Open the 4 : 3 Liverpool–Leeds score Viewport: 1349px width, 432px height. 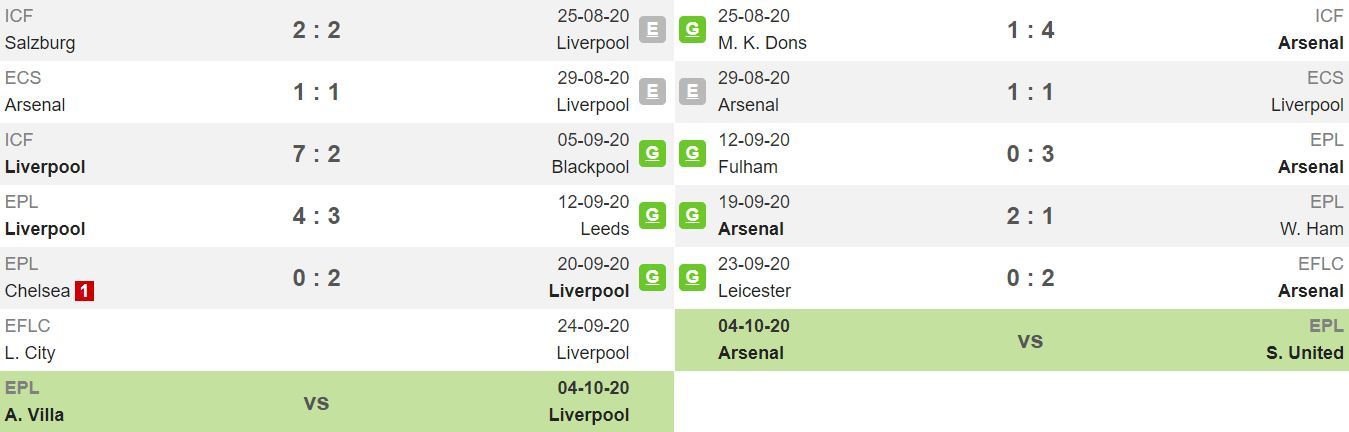[x=316, y=216]
